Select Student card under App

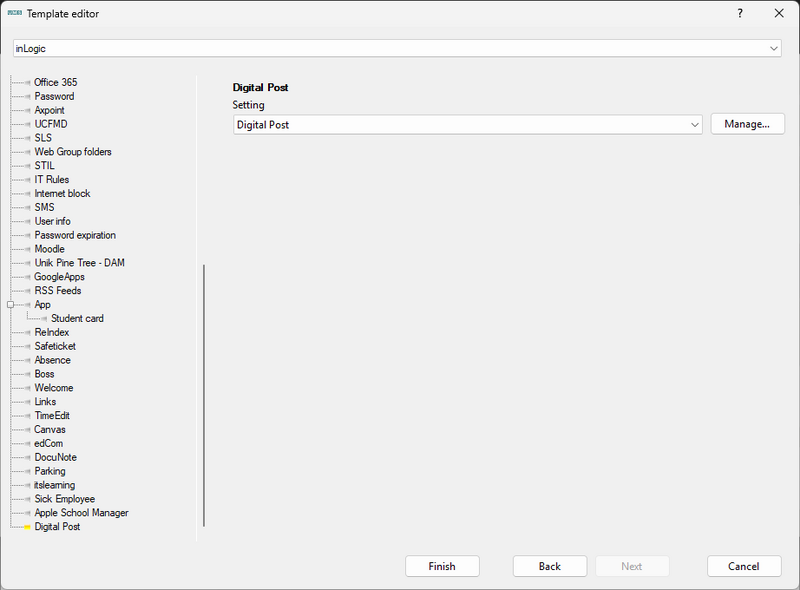[x=78, y=318]
